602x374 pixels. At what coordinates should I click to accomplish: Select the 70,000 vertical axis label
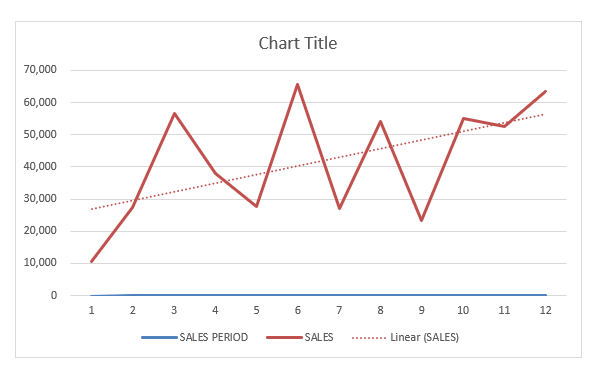(x=40, y=70)
